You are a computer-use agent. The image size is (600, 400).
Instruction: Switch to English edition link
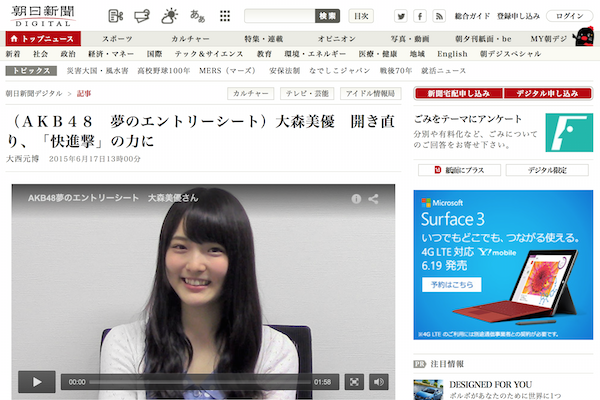tap(452, 54)
